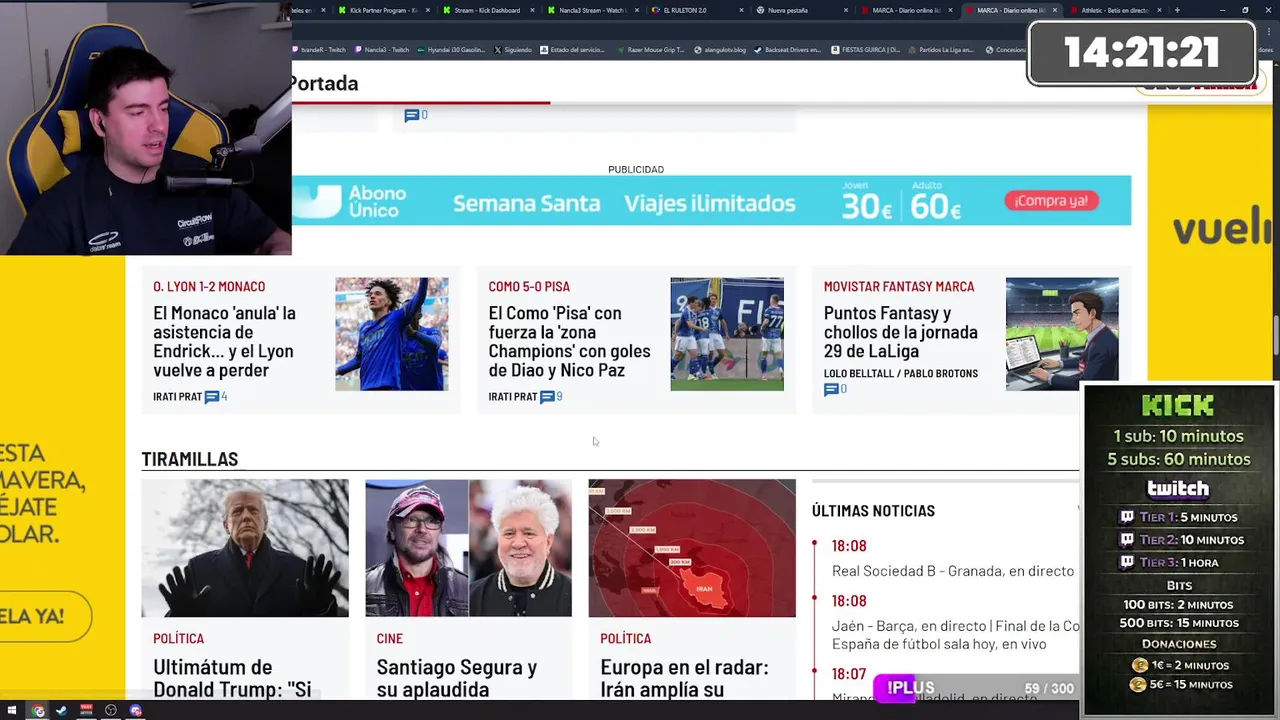This screenshot has width=1280, height=720.
Task: Open the Windows Start menu
Action: pyautogui.click(x=13, y=711)
